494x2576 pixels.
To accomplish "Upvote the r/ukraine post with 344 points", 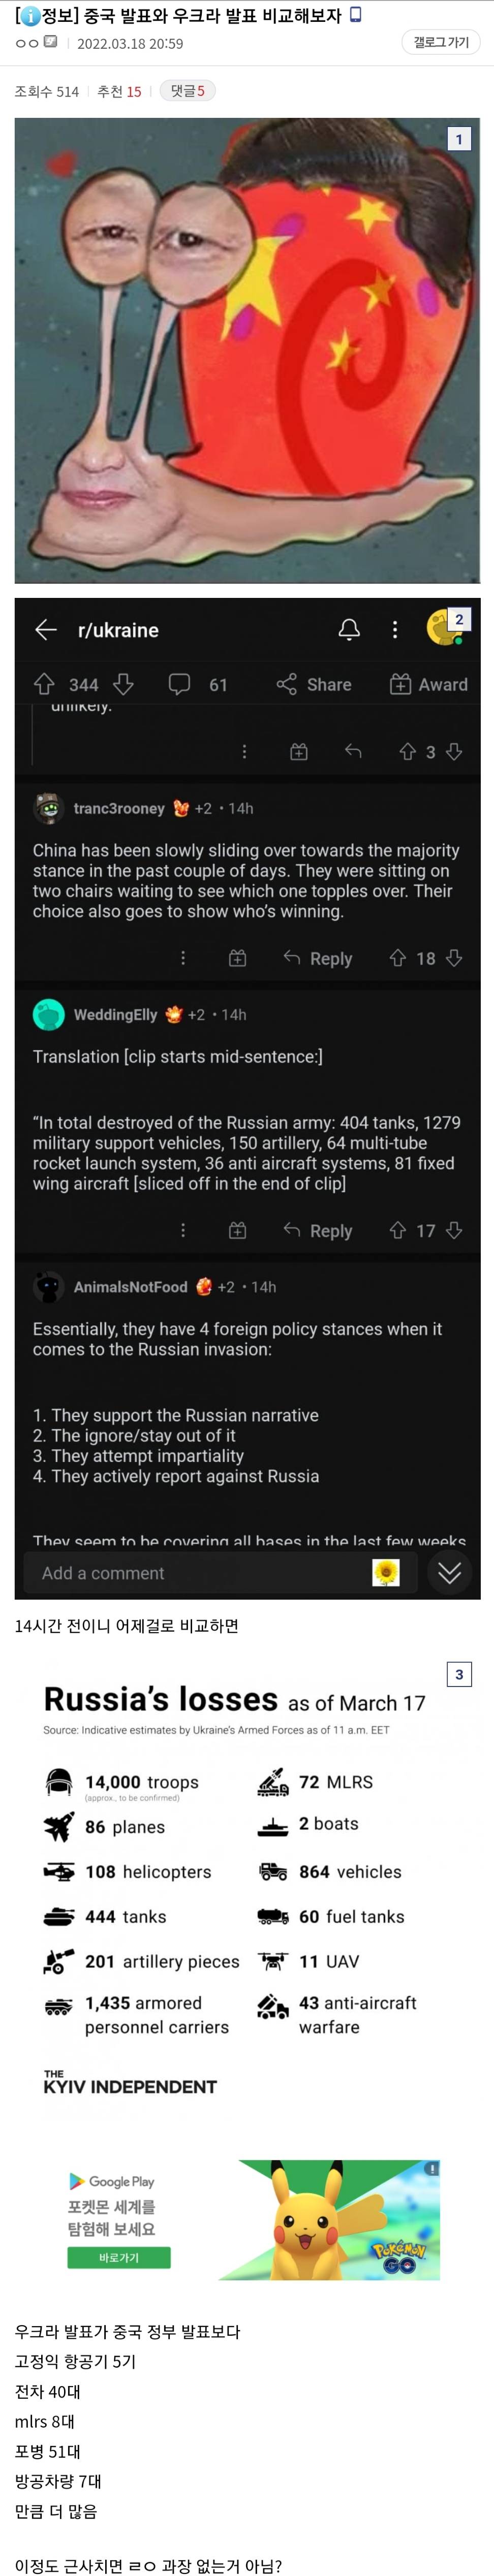I will pyautogui.click(x=44, y=684).
